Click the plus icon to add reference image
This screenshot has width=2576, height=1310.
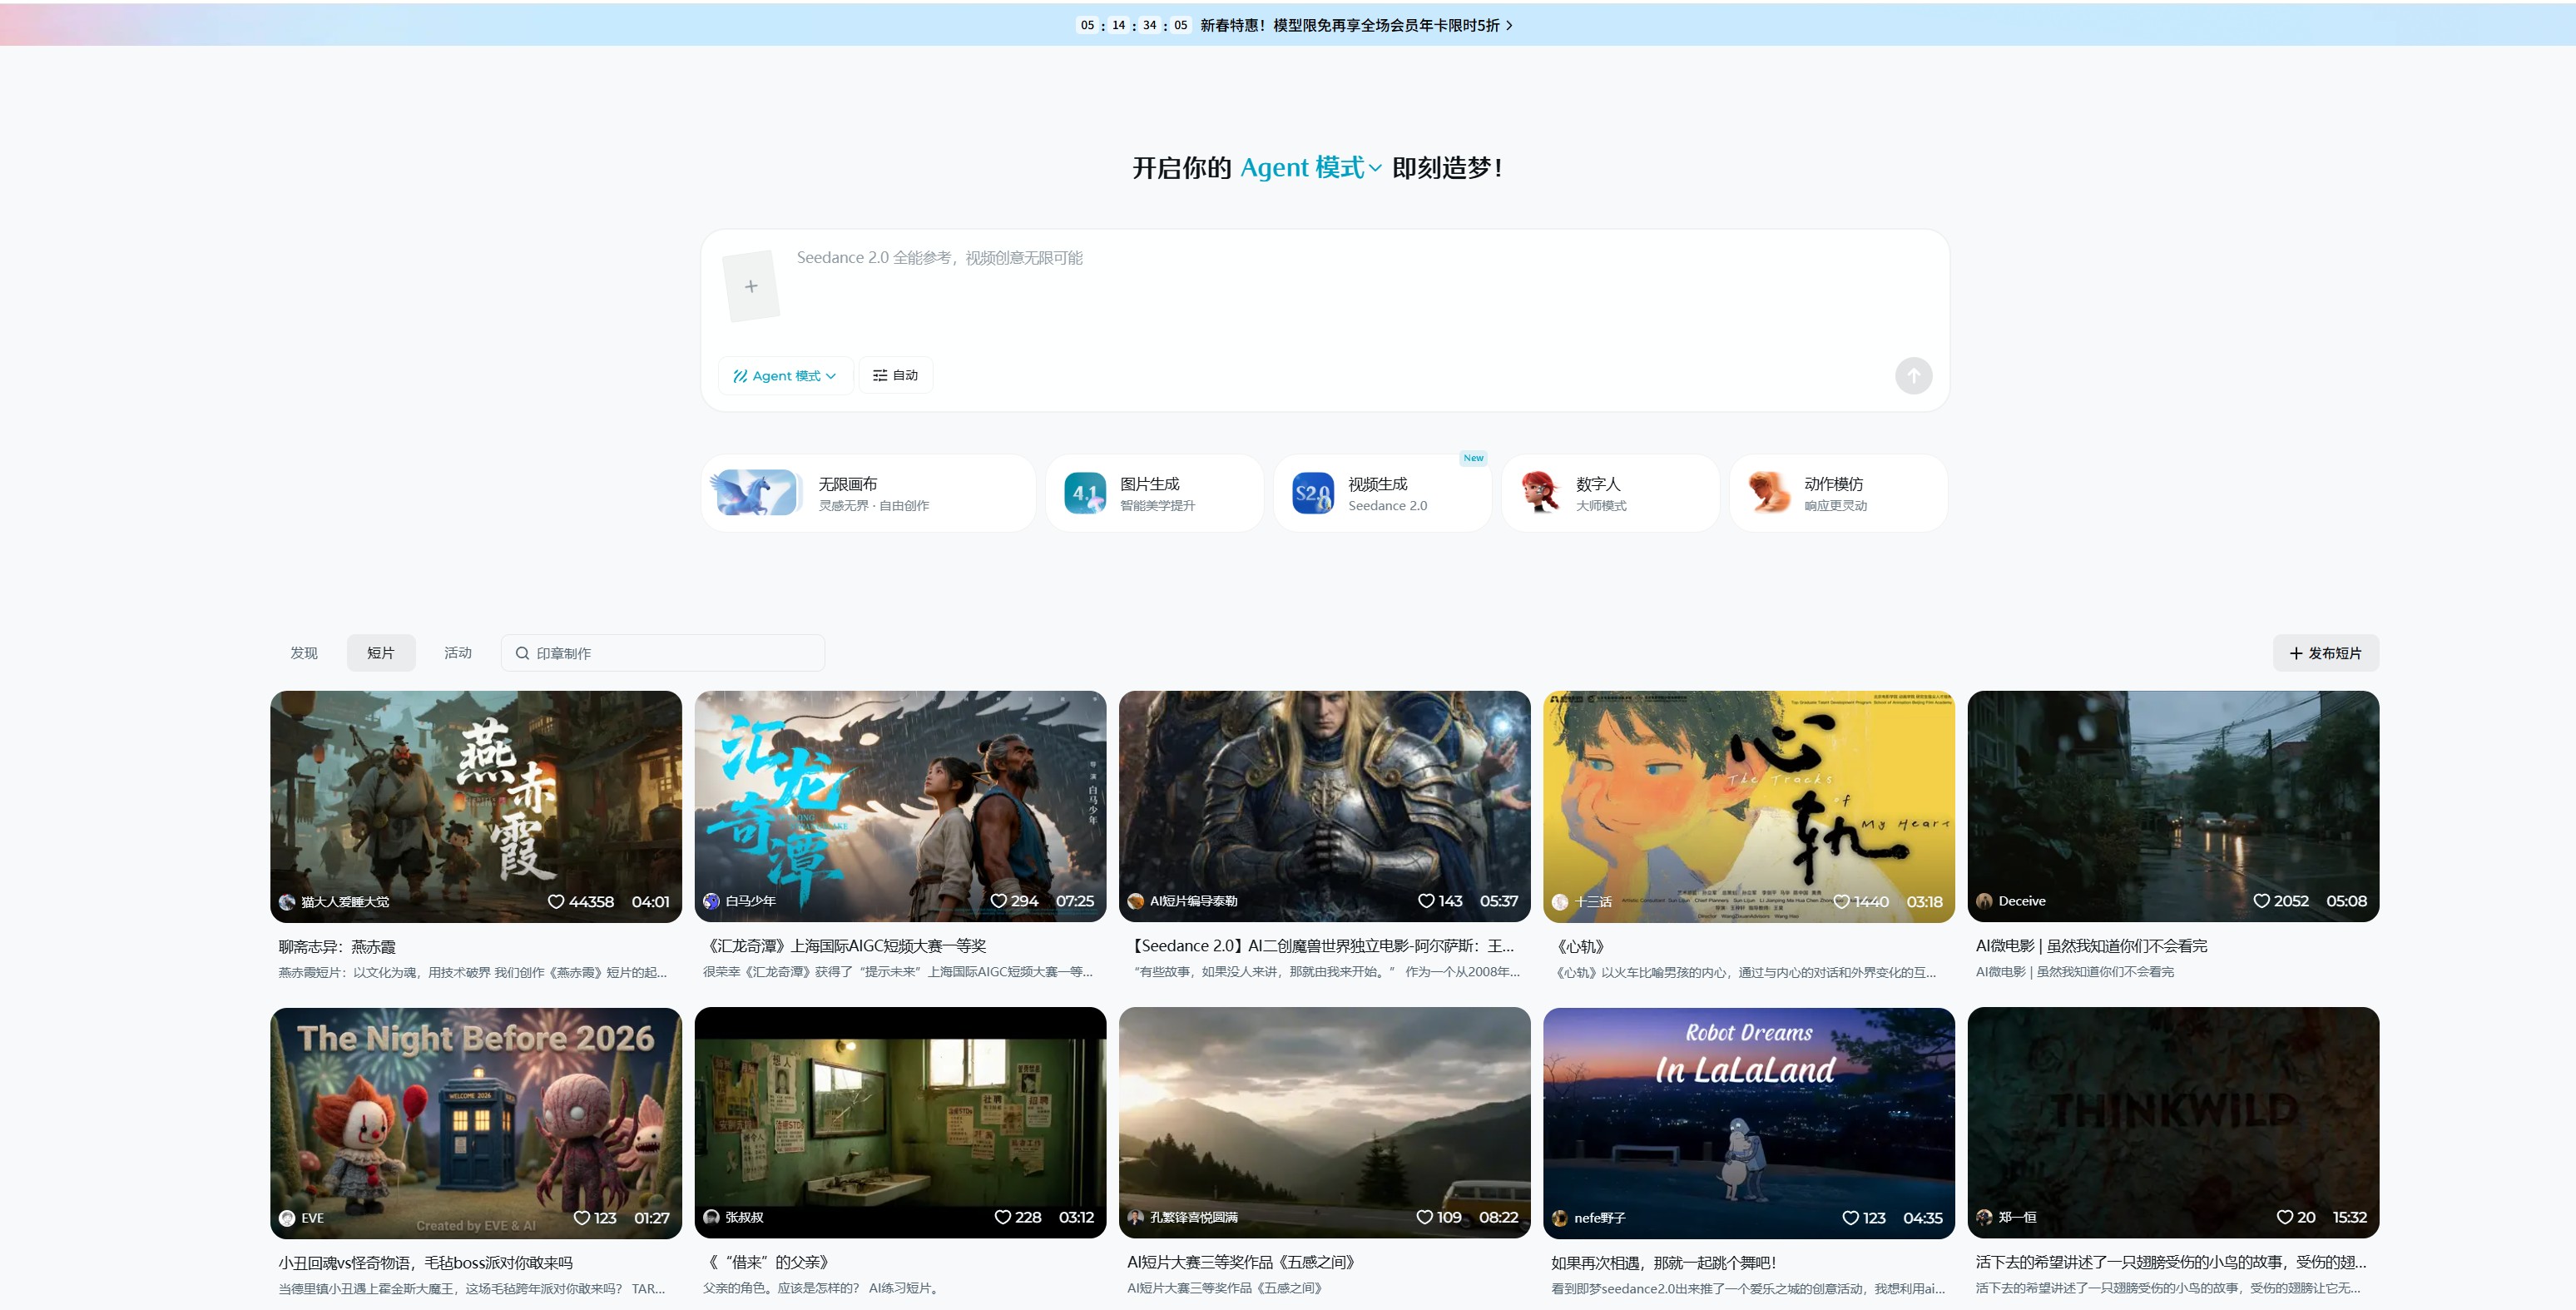tap(751, 287)
